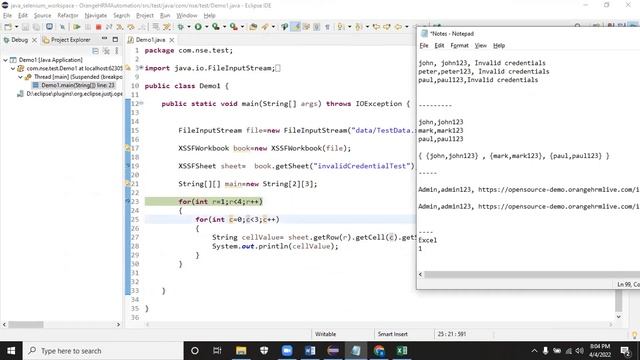
Task: Open the New icon dropdown arrow
Action: [x=16, y=27]
